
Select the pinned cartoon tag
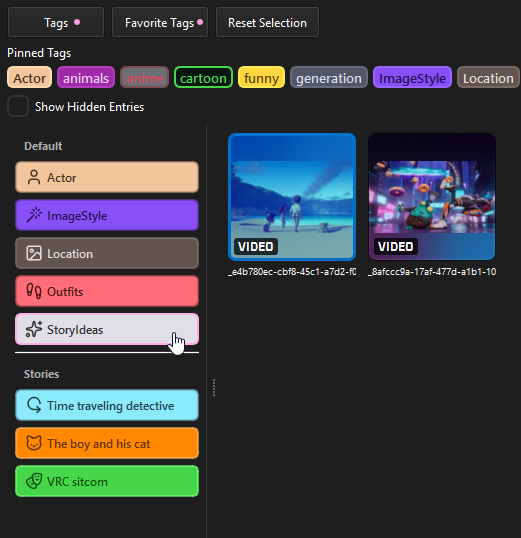point(204,78)
